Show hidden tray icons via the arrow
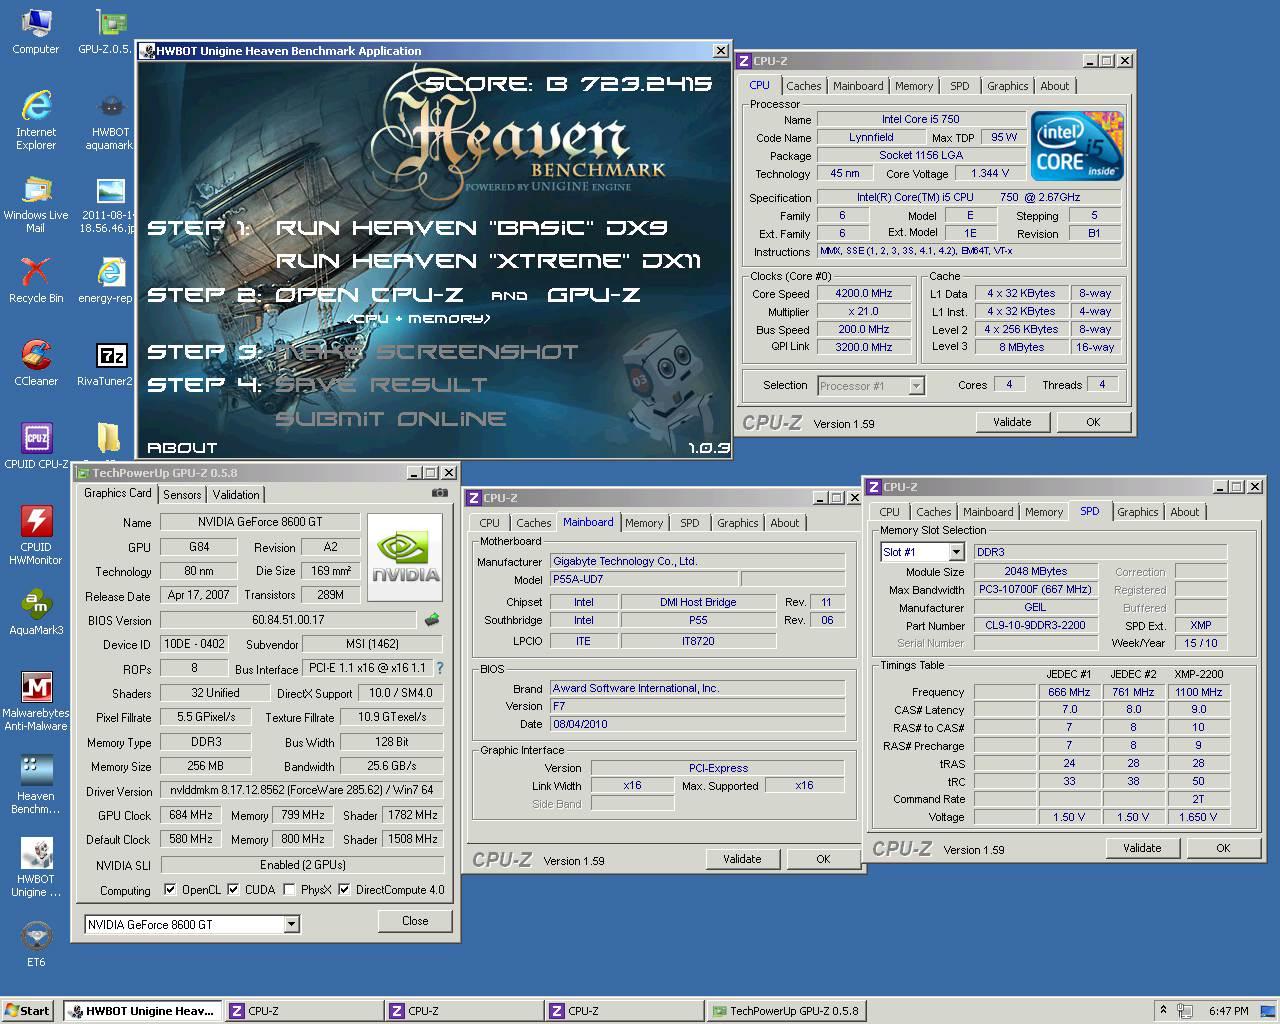Viewport: 1280px width, 1024px height. [x=1163, y=1010]
